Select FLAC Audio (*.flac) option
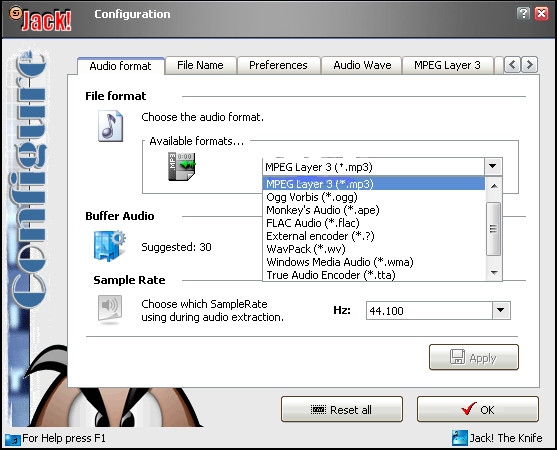This screenshot has height=450, width=557. point(374,223)
